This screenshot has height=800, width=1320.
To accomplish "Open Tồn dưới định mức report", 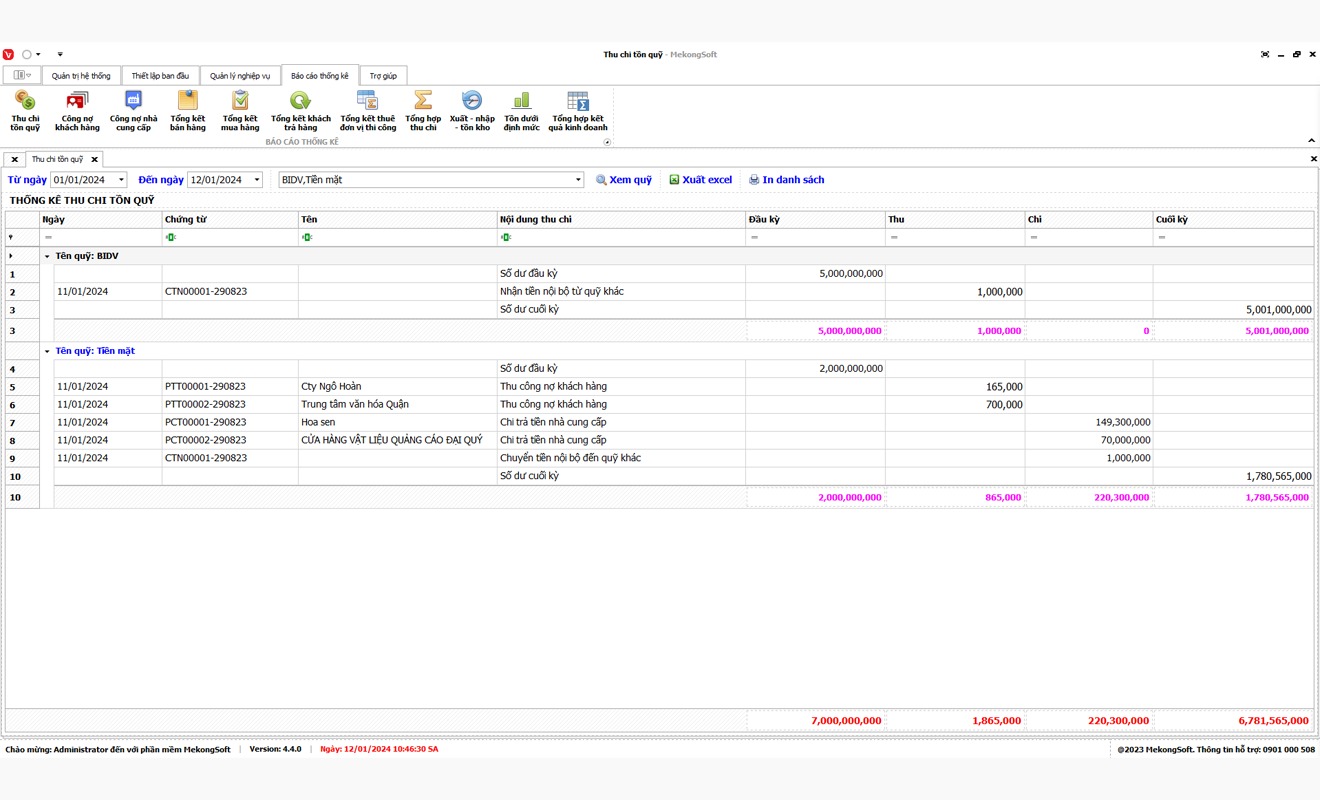I will point(521,110).
